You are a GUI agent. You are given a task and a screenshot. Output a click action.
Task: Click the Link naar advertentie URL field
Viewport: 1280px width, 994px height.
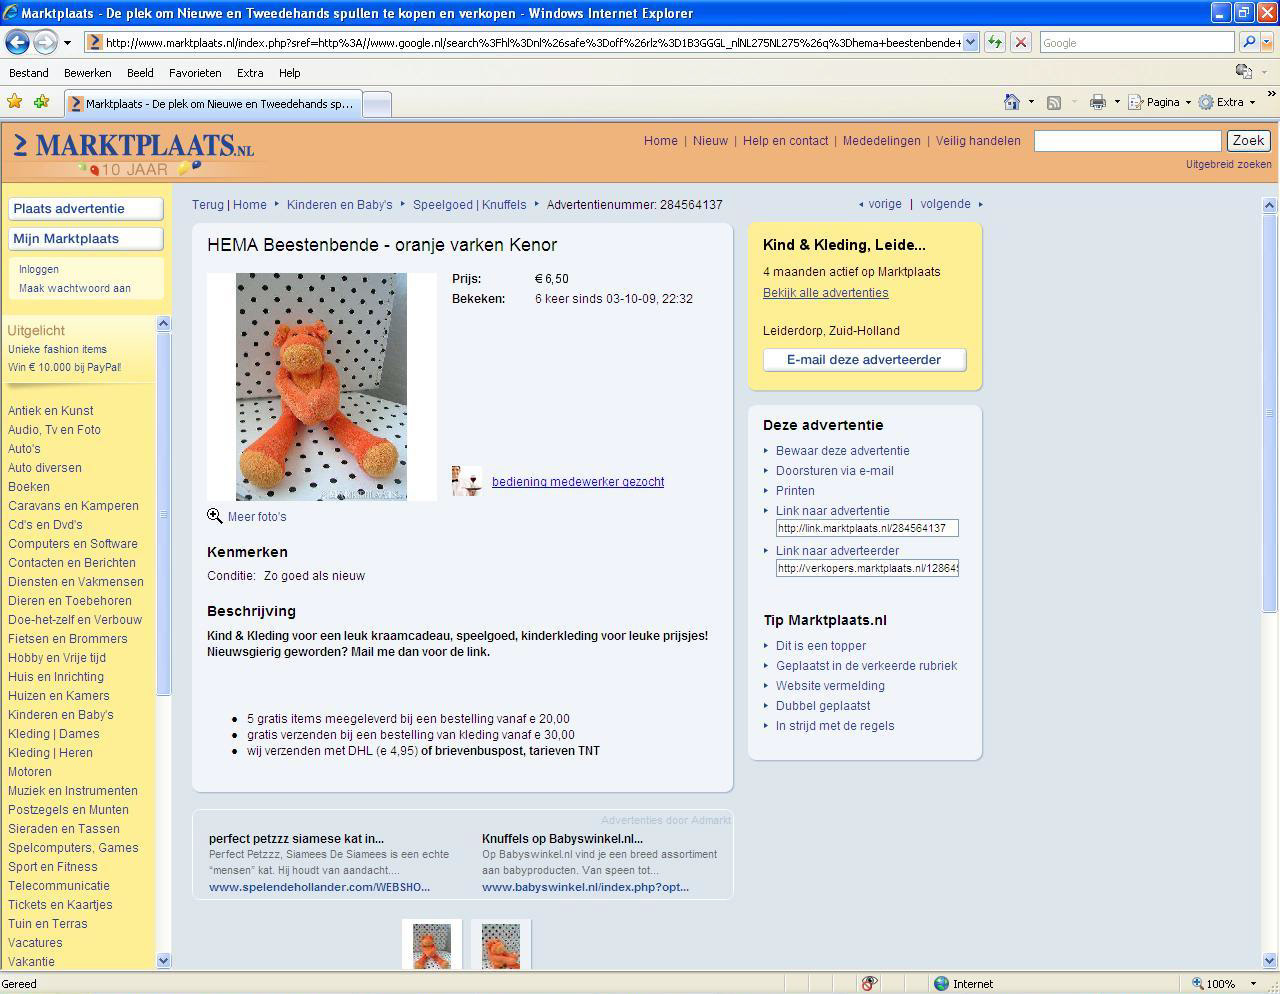pos(867,528)
